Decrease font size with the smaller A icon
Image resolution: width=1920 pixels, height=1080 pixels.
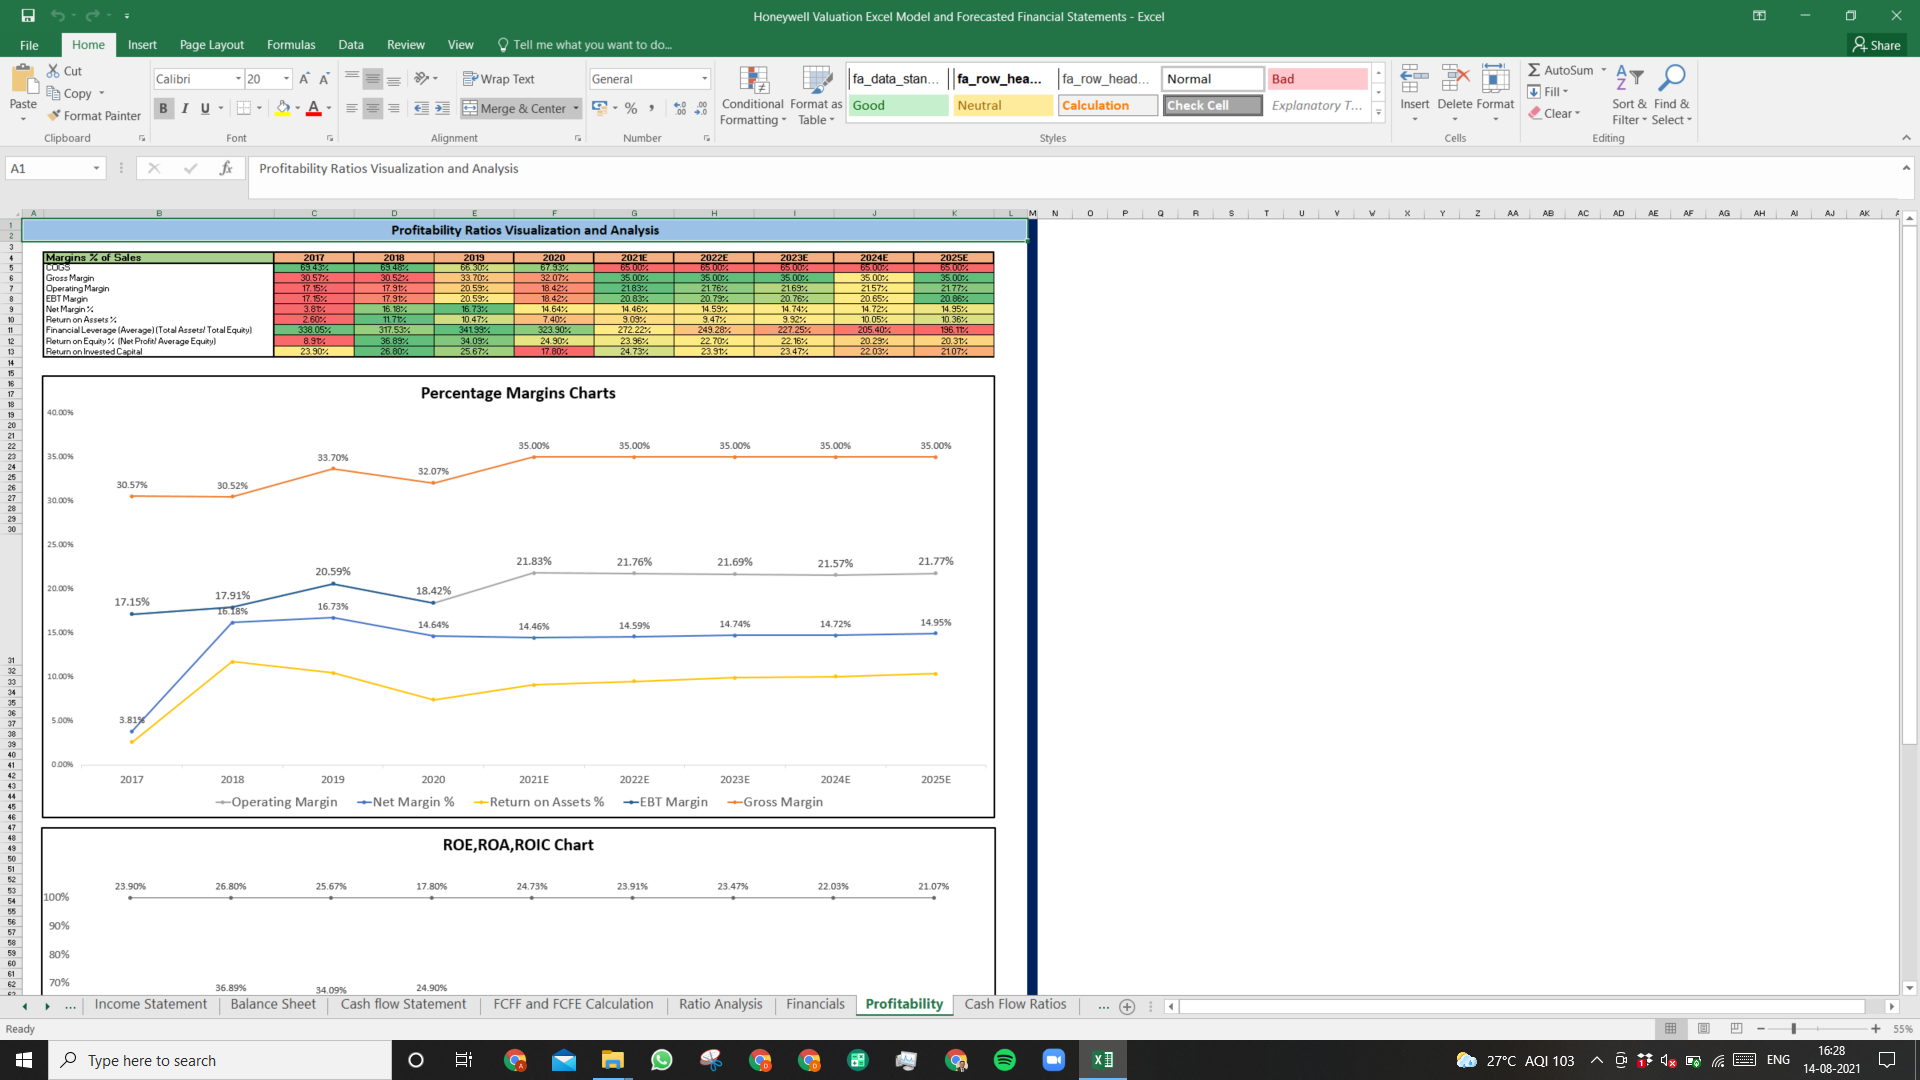[x=324, y=79]
